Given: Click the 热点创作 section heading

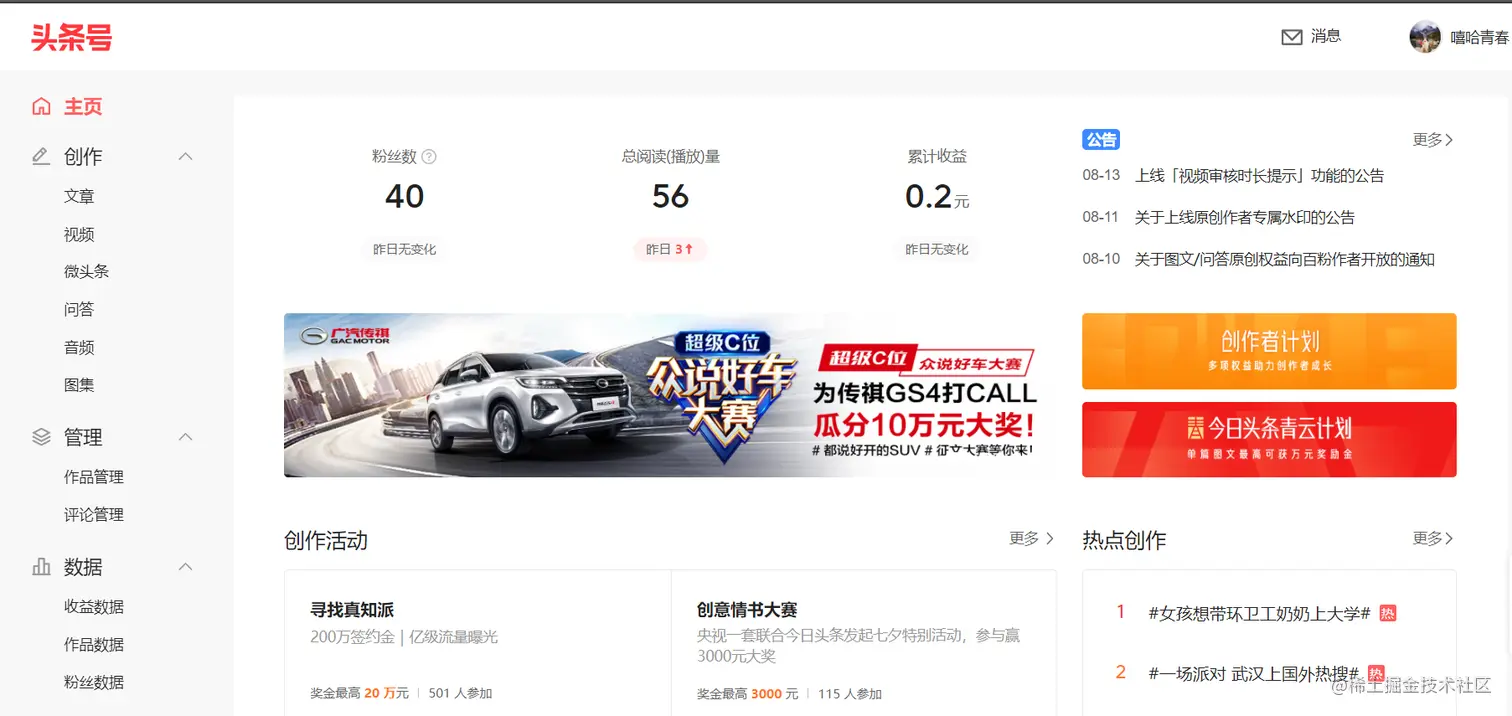Looking at the screenshot, I should pos(1124,540).
